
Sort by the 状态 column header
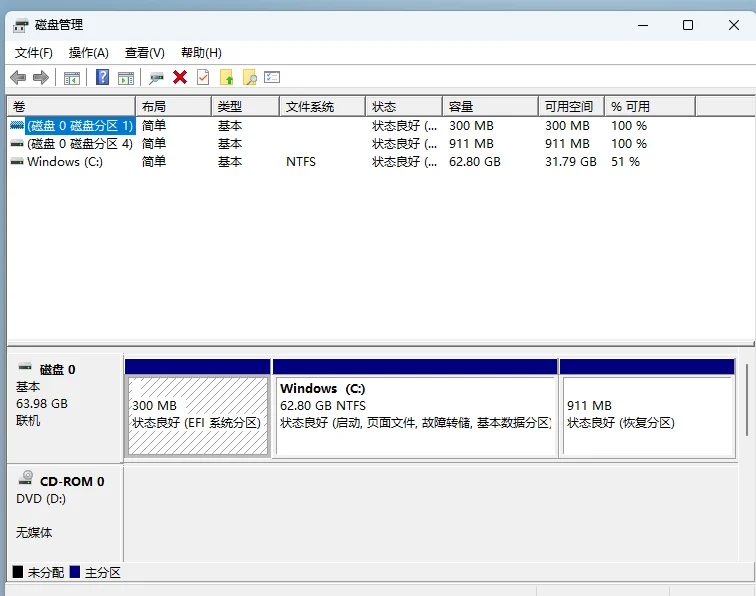tap(404, 107)
